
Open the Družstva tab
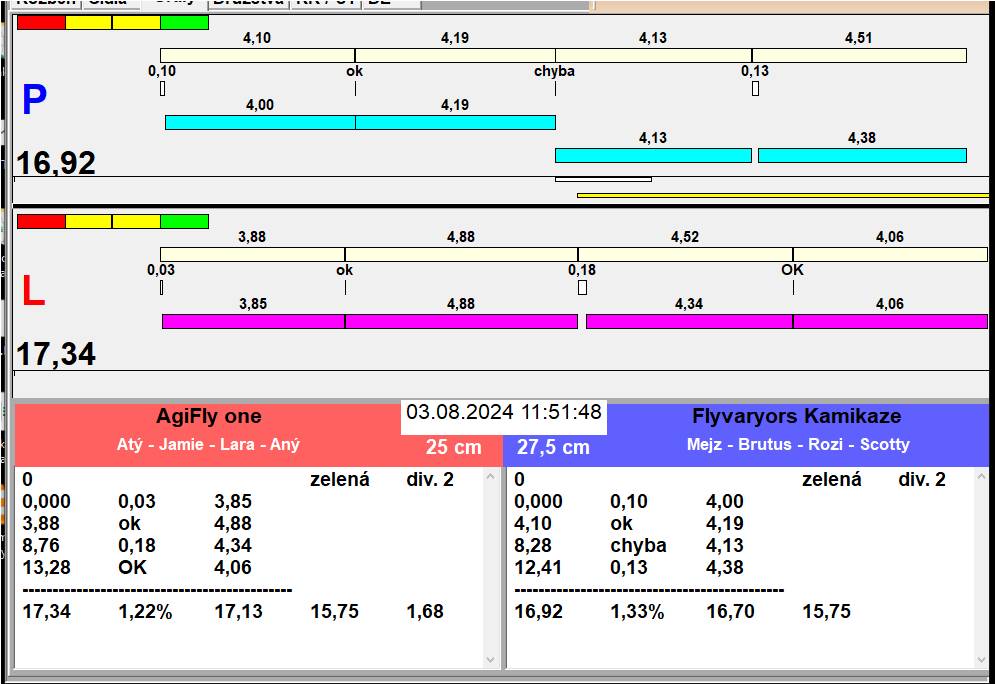click(247, 3)
